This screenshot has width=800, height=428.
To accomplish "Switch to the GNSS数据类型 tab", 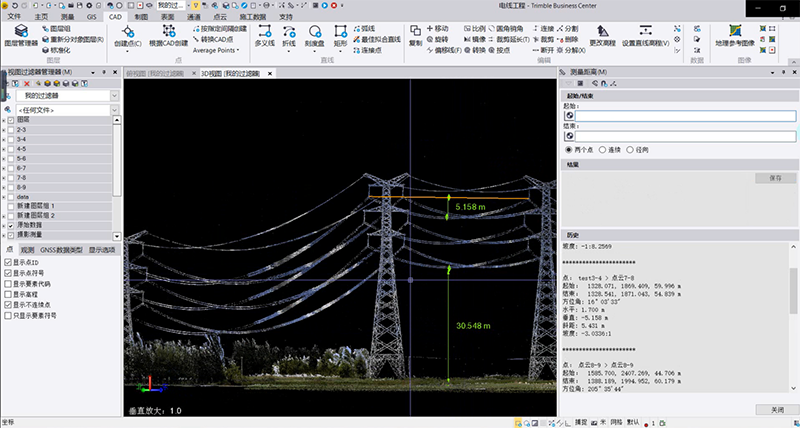I will click(x=61, y=250).
